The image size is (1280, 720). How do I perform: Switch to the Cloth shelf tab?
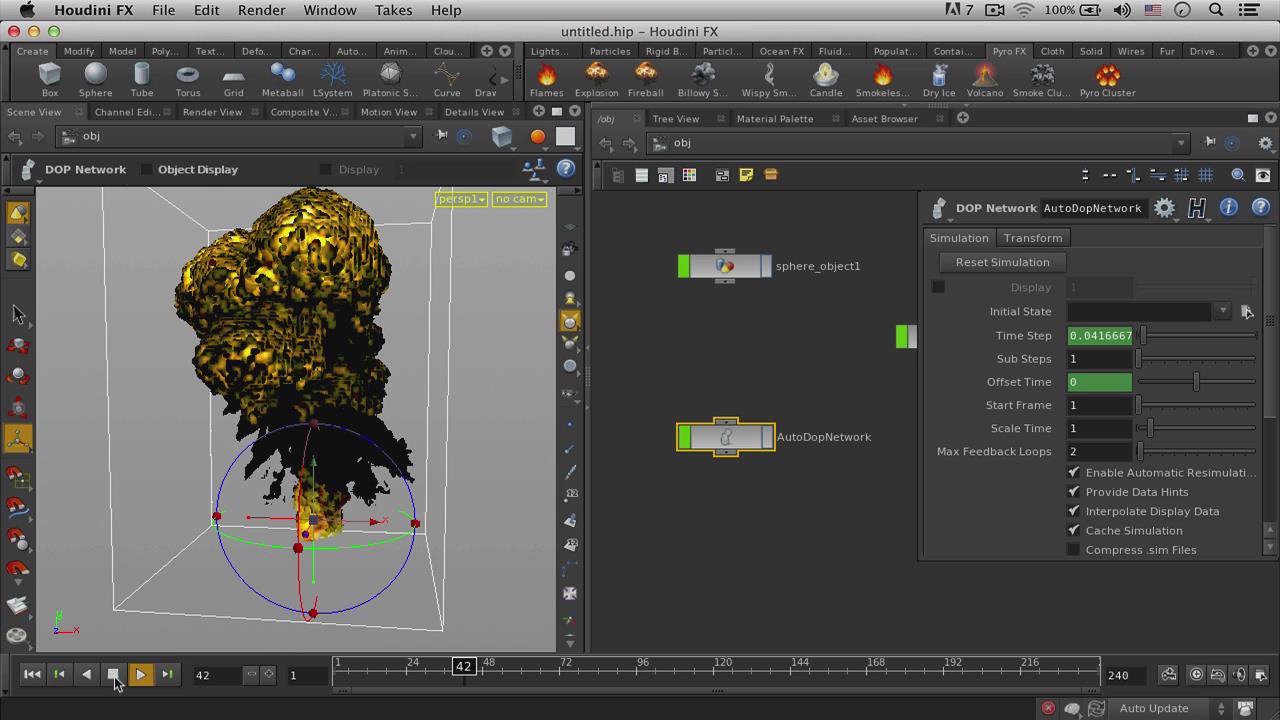pyautogui.click(x=1052, y=51)
